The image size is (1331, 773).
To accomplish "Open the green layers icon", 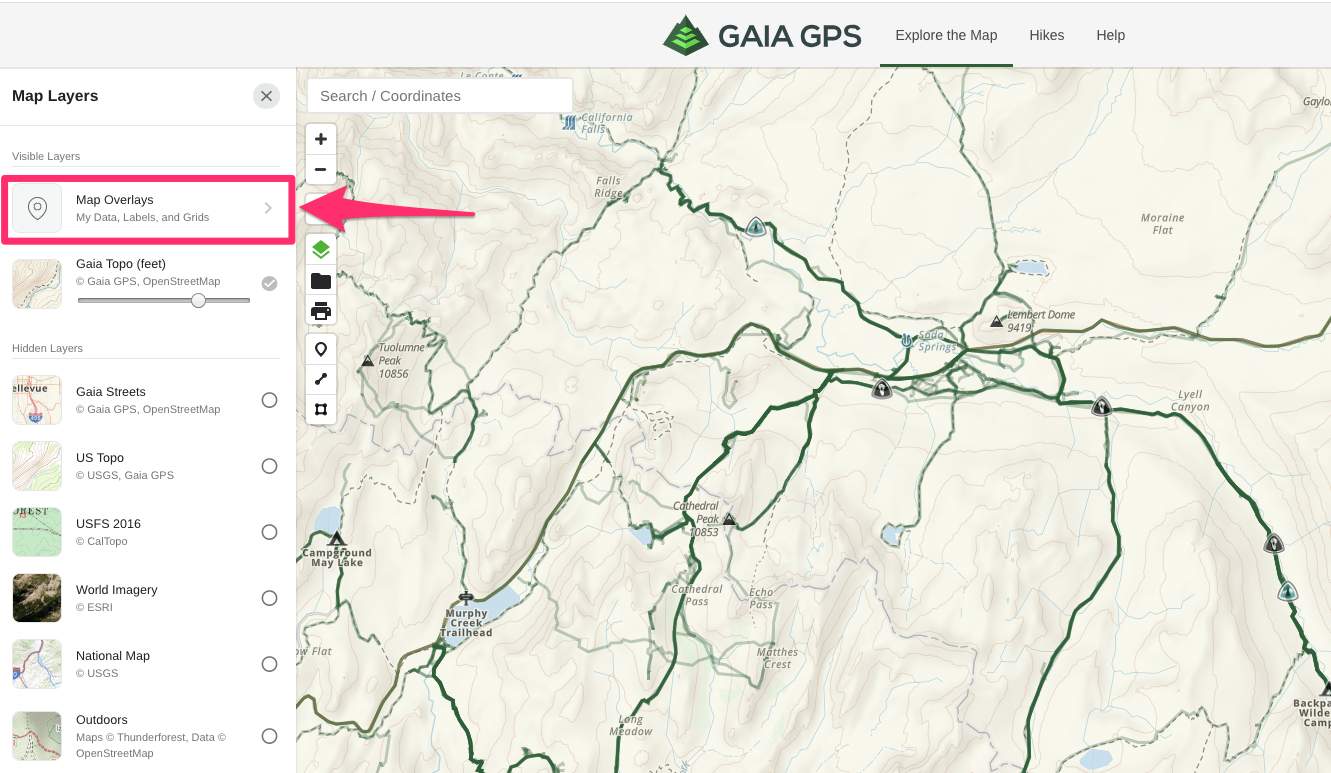I will (x=321, y=250).
